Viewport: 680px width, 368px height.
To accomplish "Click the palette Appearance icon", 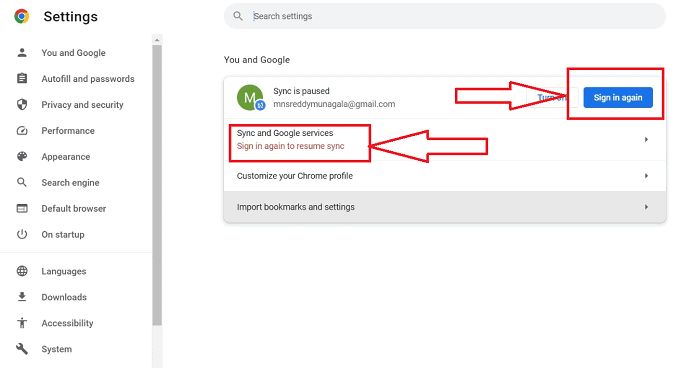I will tap(22, 156).
